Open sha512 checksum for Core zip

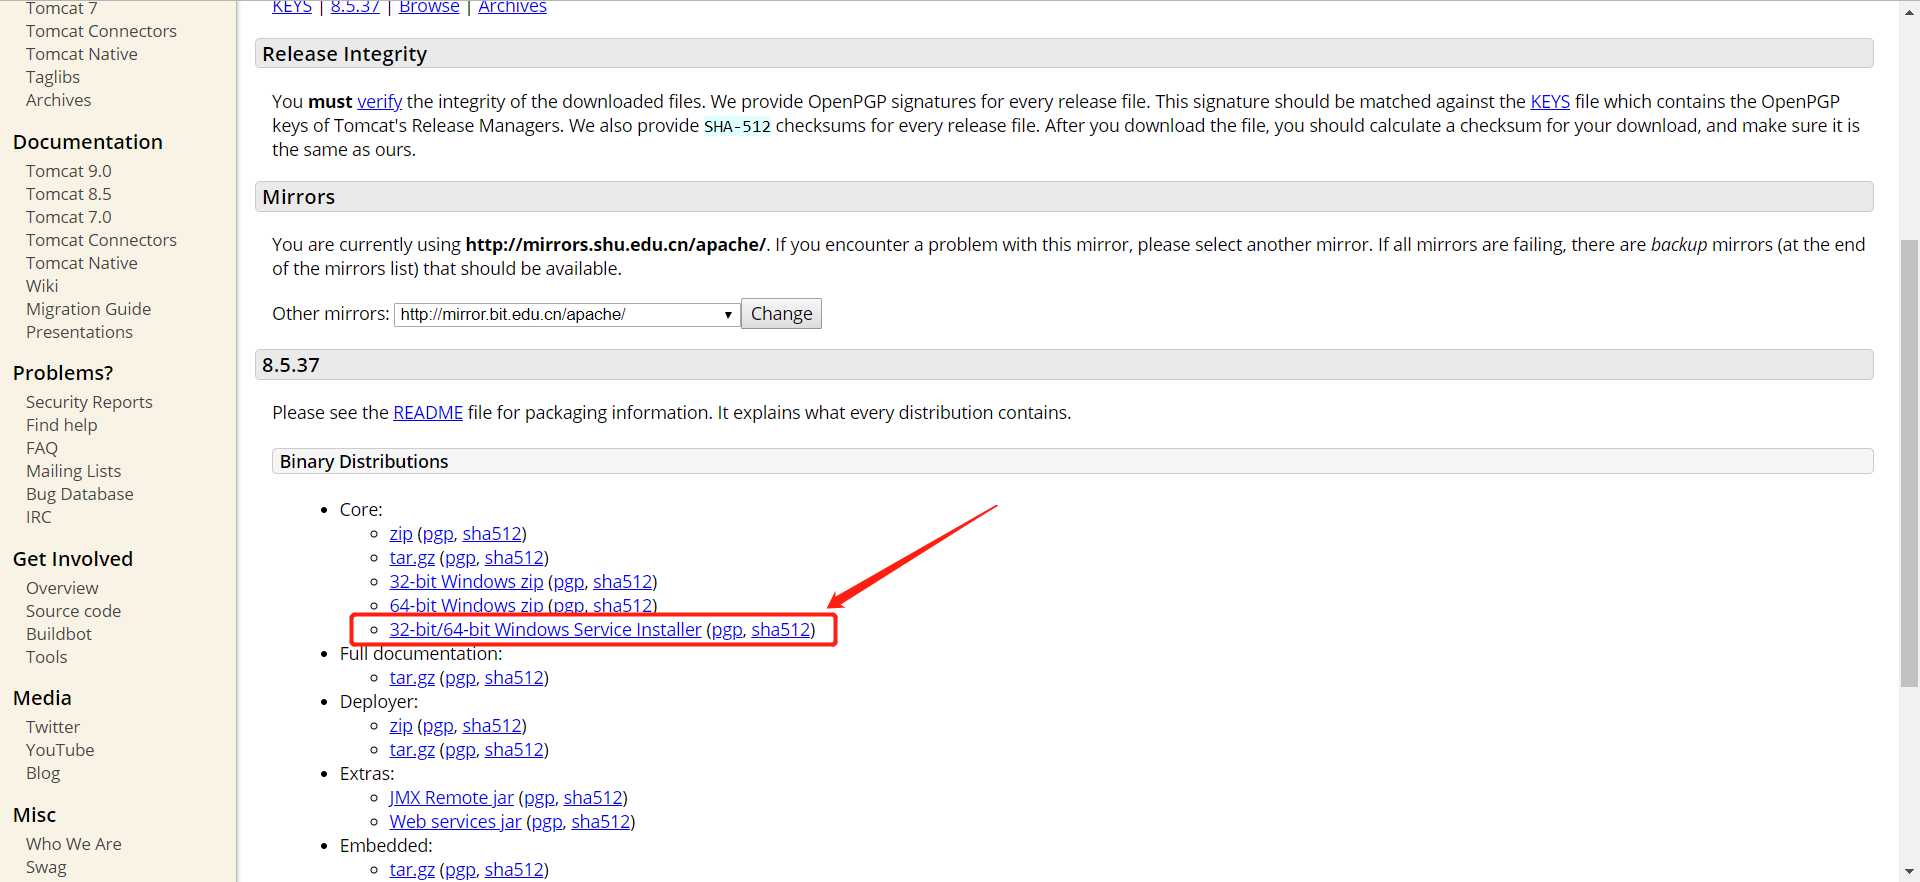(x=492, y=533)
